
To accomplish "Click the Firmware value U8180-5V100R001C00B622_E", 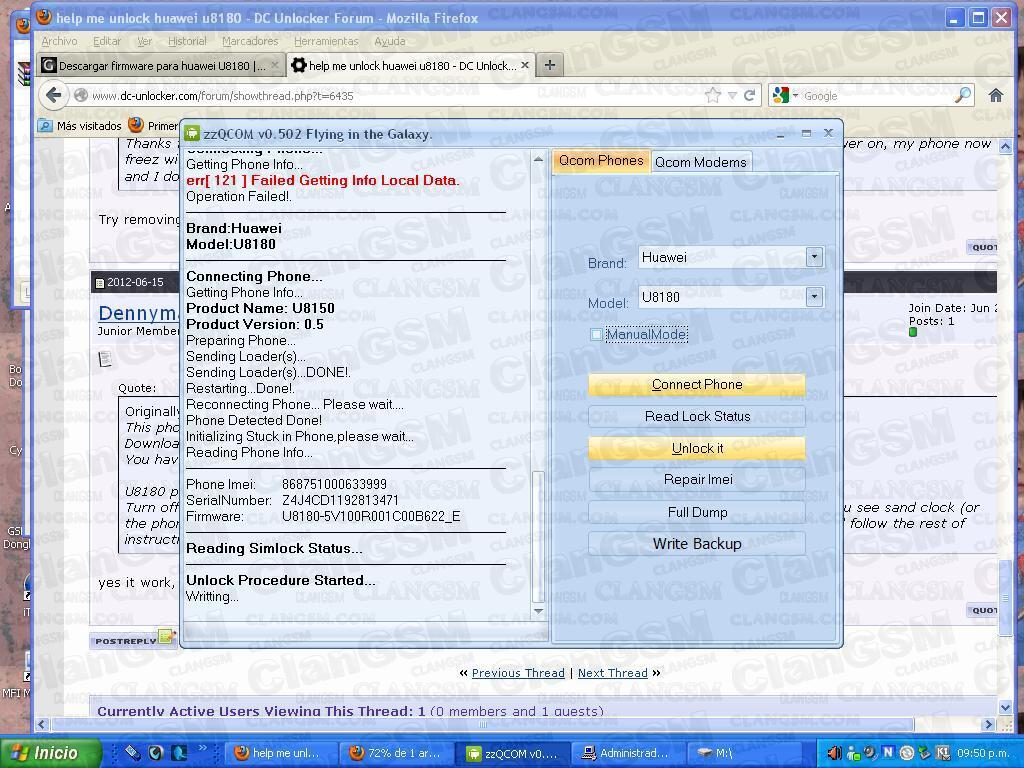I will 371,517.
